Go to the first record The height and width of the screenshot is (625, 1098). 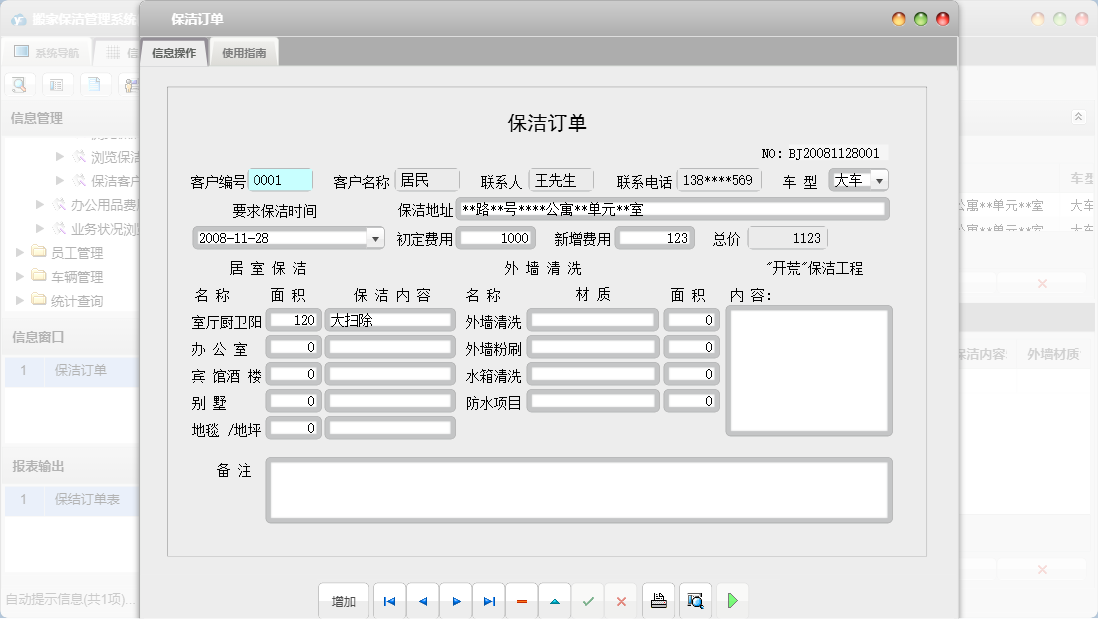389,601
